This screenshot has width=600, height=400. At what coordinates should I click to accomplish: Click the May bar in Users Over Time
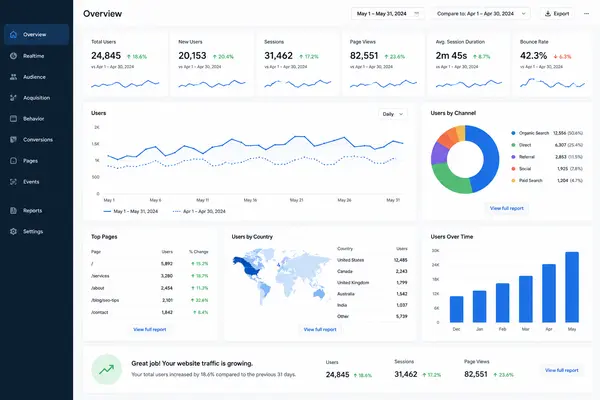[x=572, y=287]
